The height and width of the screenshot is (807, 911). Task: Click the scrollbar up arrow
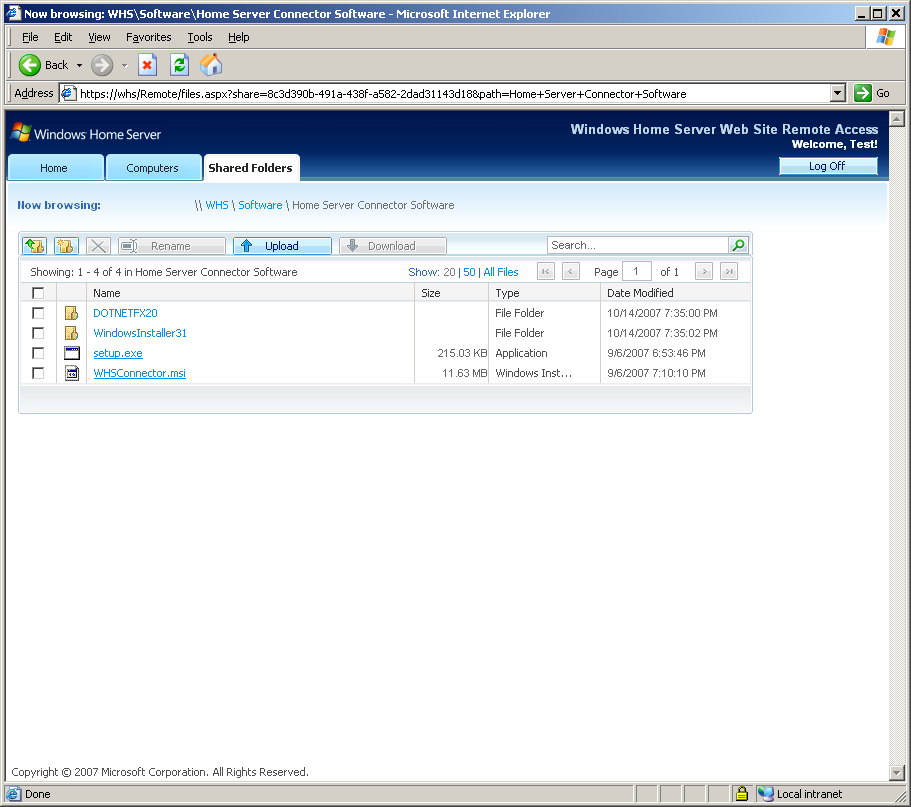896,119
